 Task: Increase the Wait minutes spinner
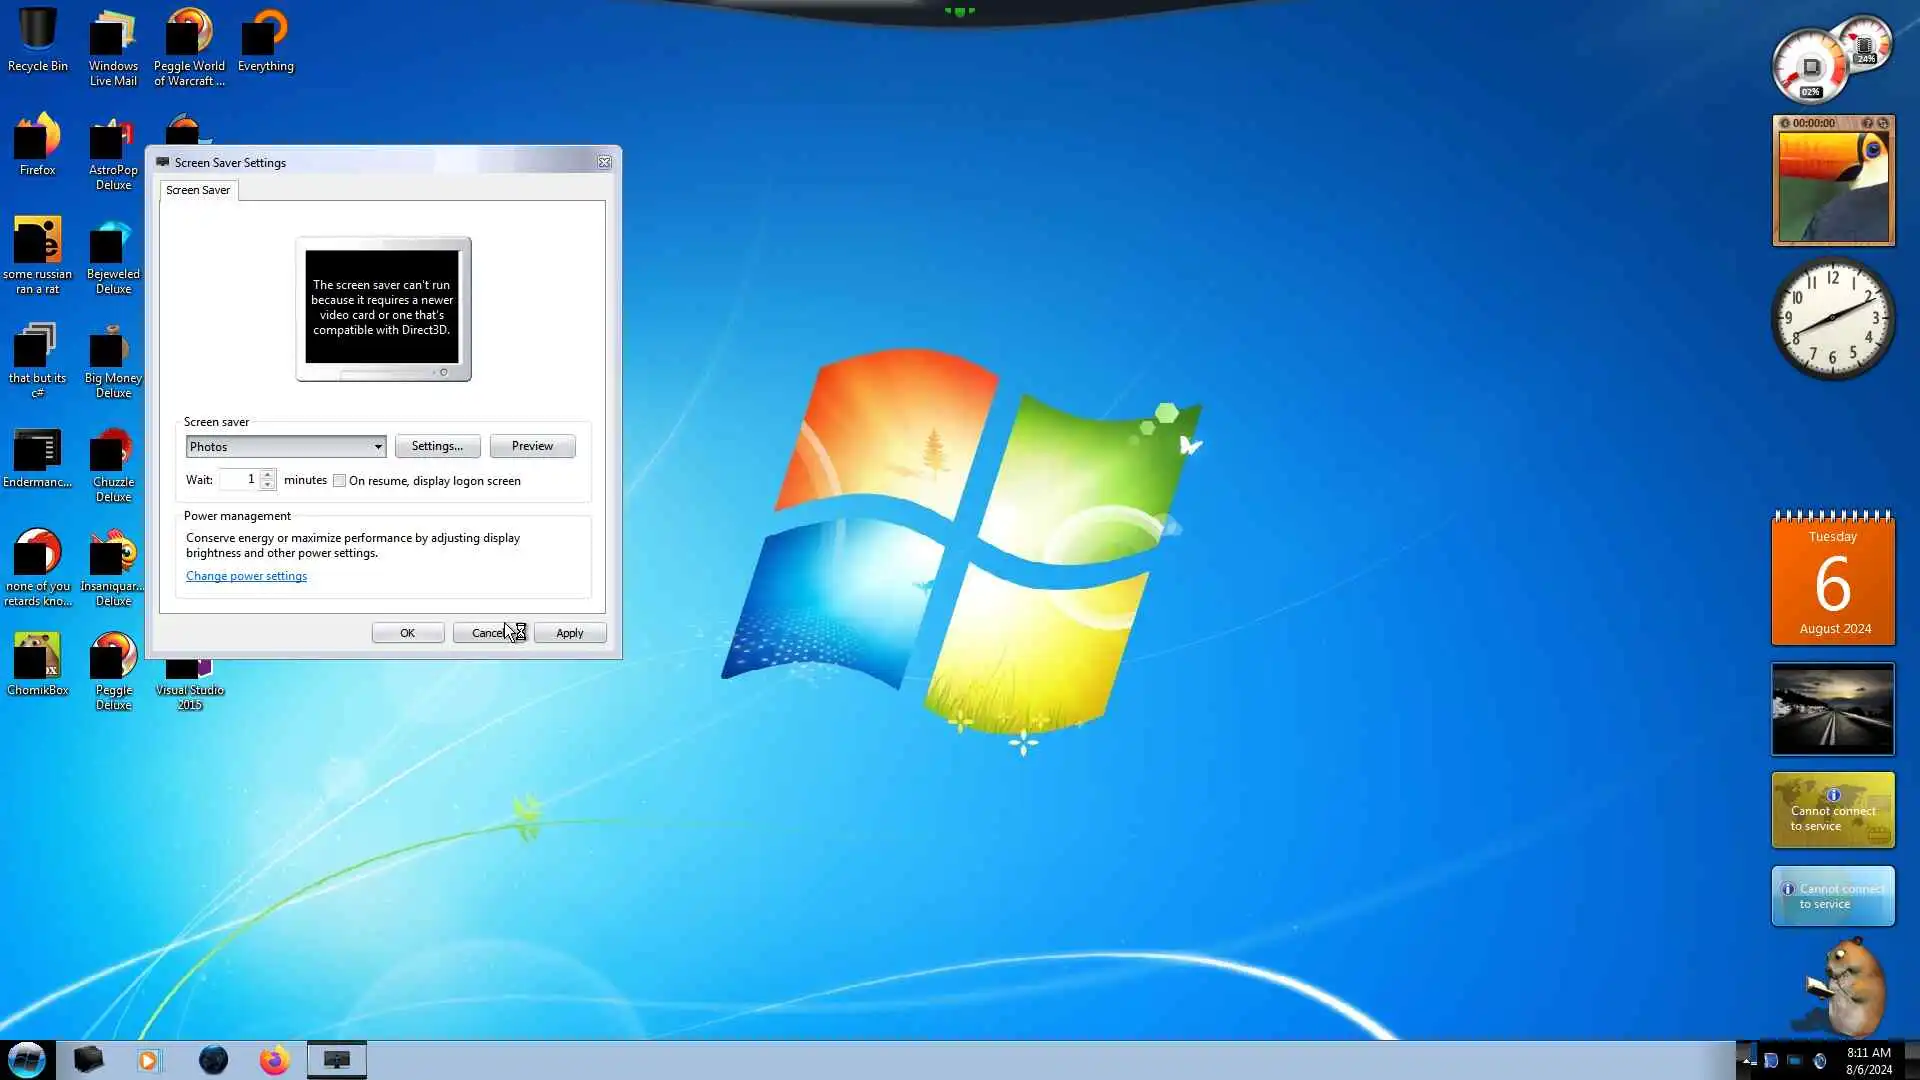click(x=267, y=474)
